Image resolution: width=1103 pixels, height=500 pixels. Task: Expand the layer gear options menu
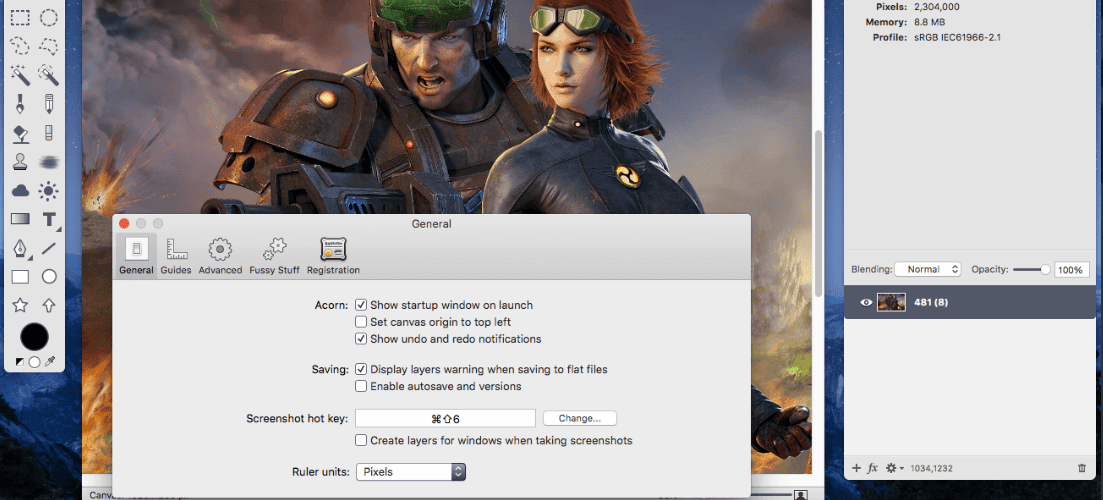click(894, 468)
